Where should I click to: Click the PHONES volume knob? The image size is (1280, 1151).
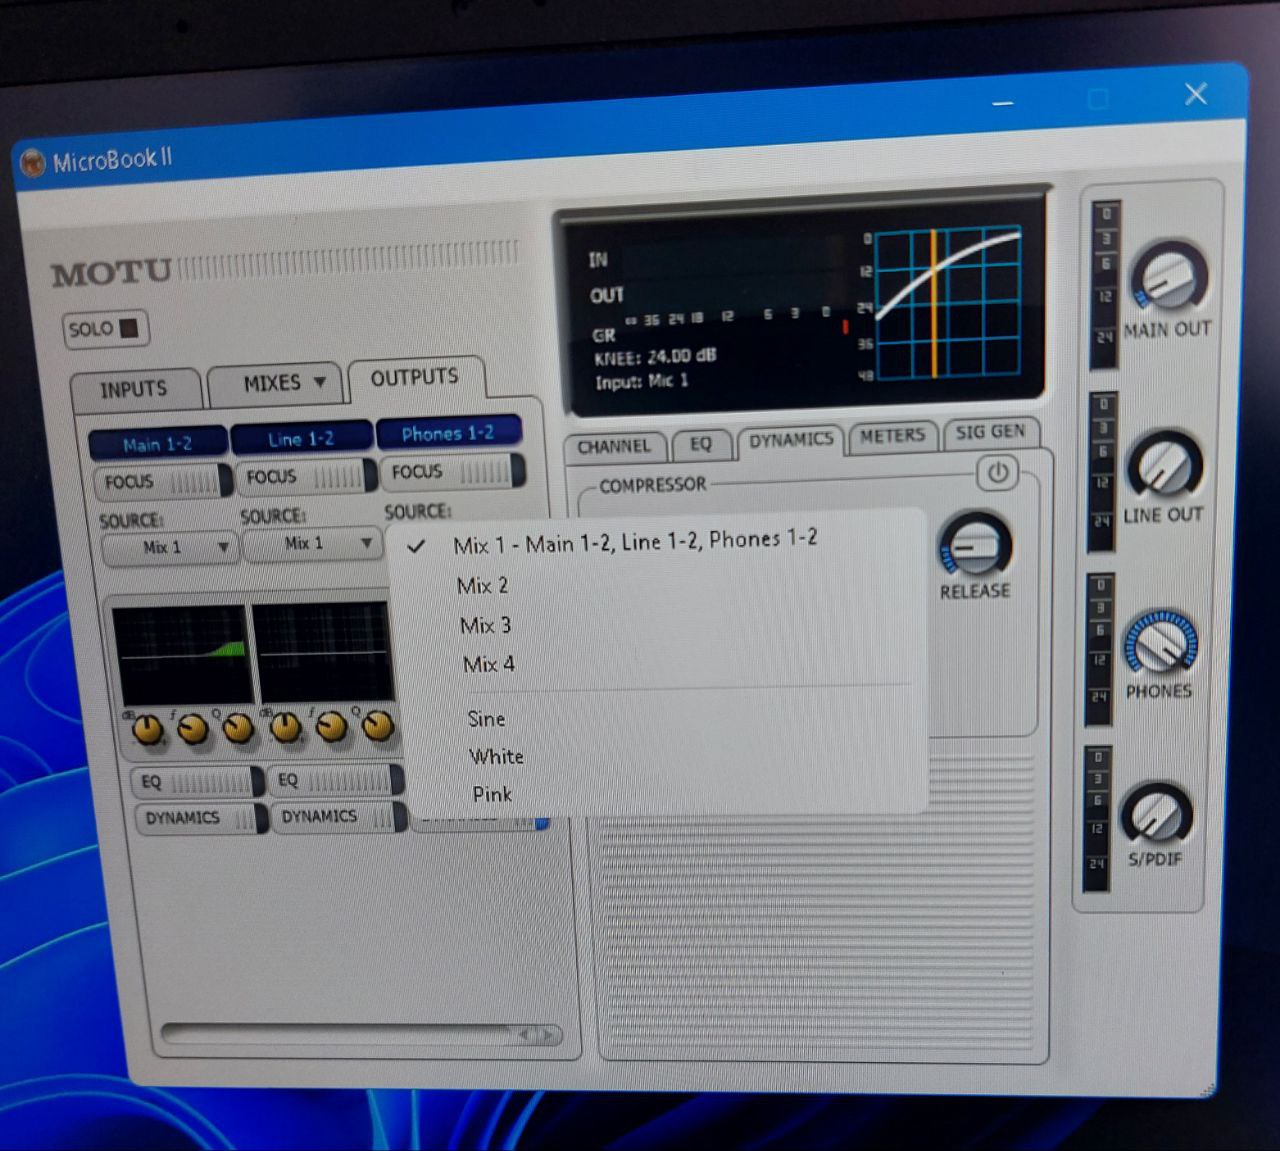click(1160, 643)
